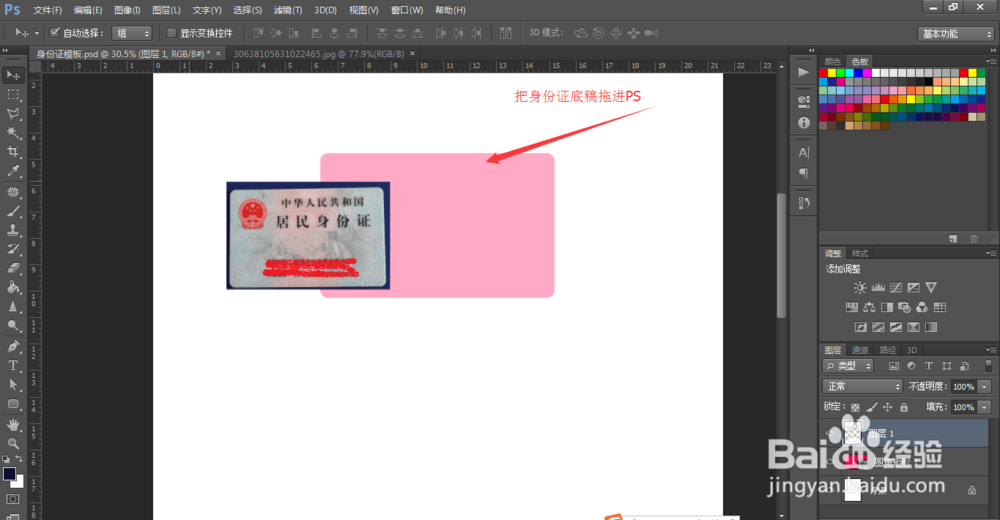1000x520 pixels.
Task: Add an Invert adjustment
Action: 860,327
